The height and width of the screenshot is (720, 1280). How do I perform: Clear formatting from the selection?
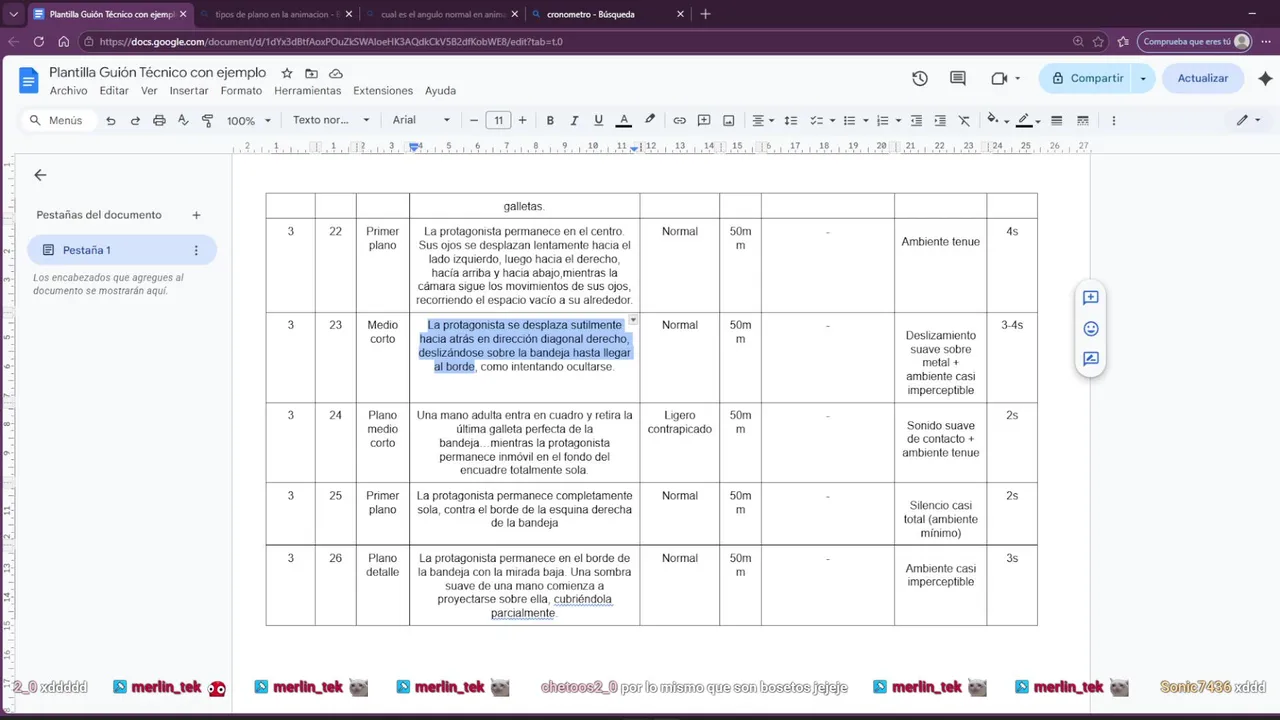pos(964,120)
